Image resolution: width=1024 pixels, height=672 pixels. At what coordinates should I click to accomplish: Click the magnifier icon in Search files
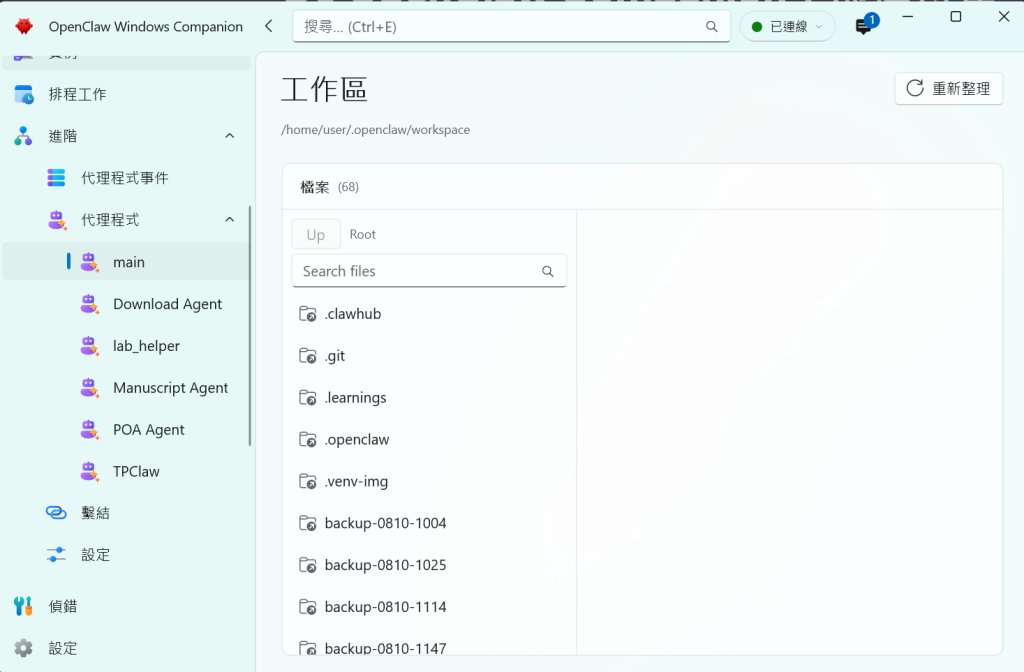[x=548, y=271]
